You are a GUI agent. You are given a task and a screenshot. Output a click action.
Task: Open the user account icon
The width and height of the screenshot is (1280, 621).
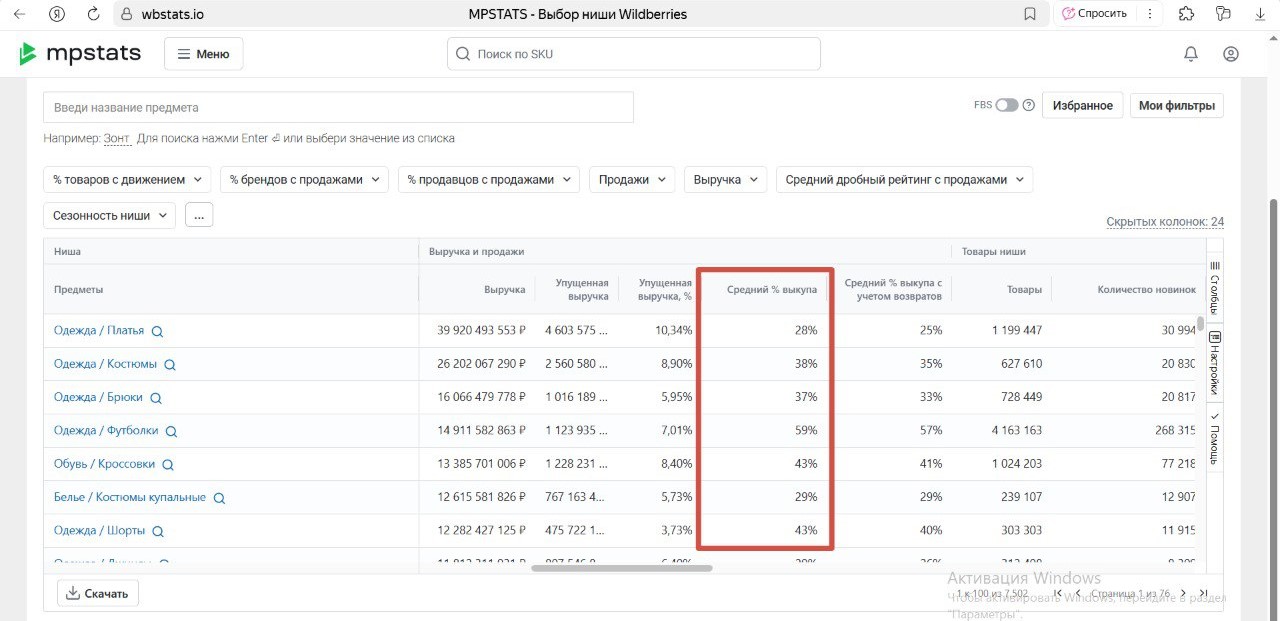[x=1230, y=53]
